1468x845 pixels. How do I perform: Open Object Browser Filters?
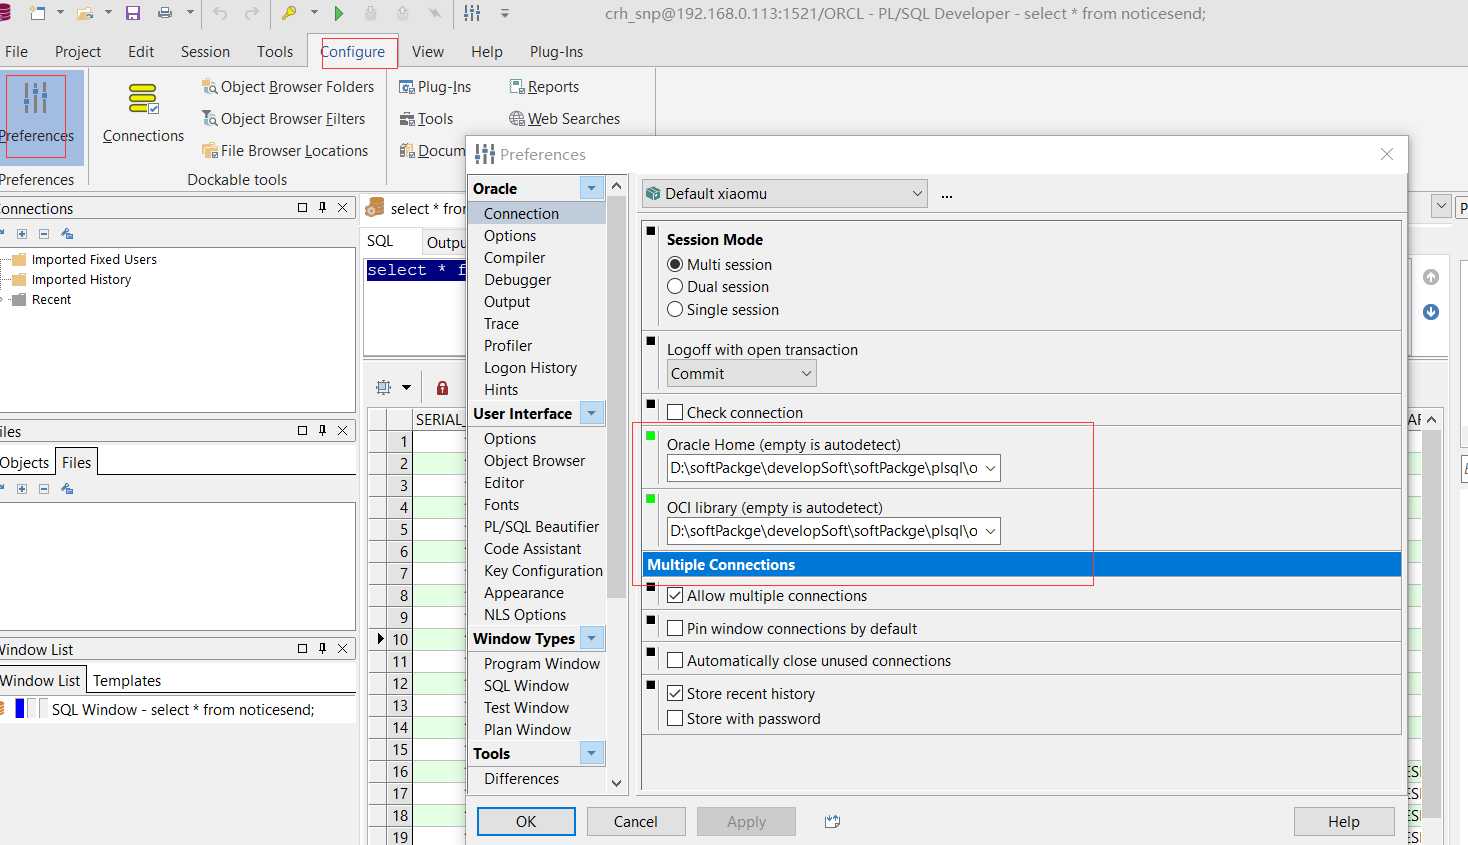283,119
